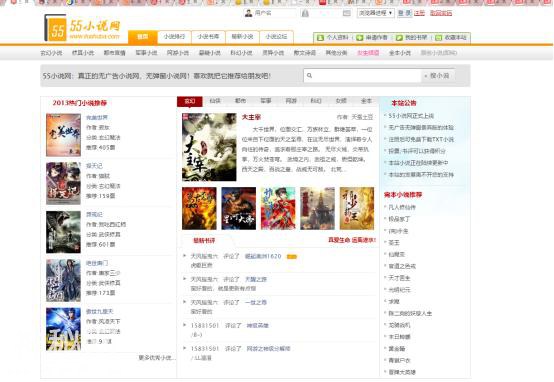Open the 凡人修仙传 recommended link
554x382 pixels.
pyautogui.click(x=402, y=207)
